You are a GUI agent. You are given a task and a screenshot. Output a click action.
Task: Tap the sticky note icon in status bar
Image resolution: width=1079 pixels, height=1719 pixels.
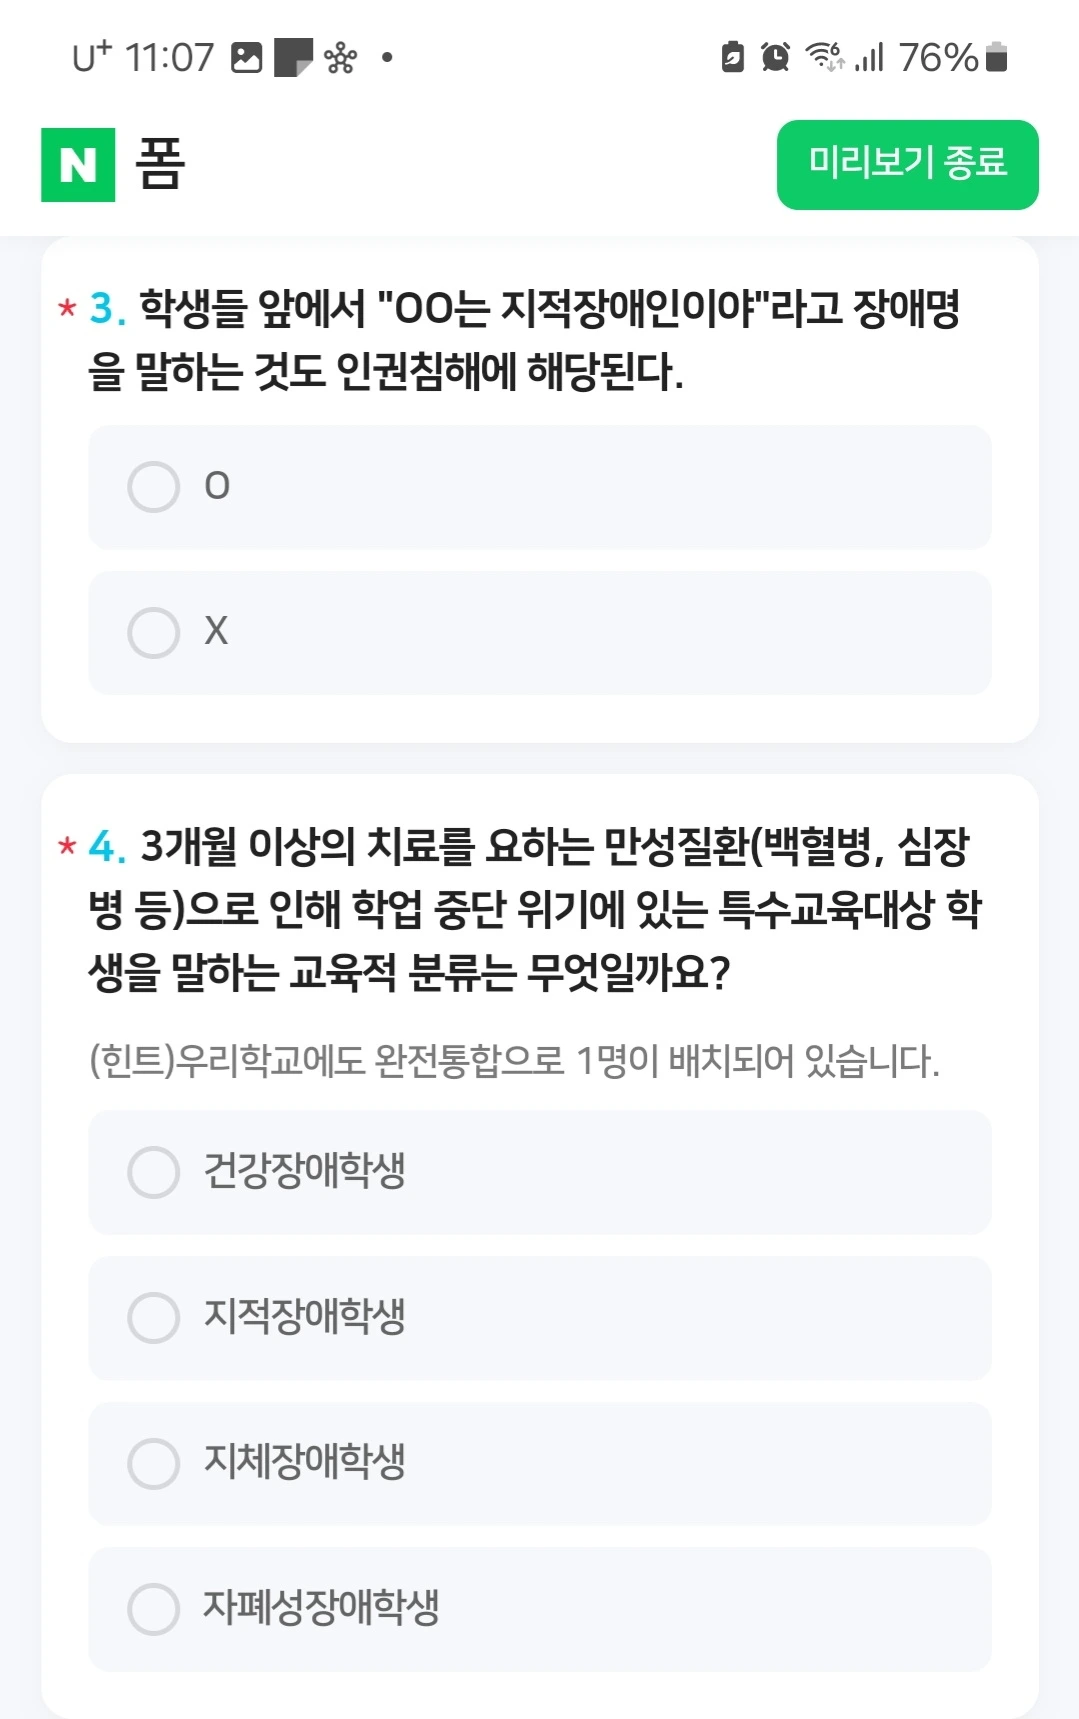coord(293,58)
